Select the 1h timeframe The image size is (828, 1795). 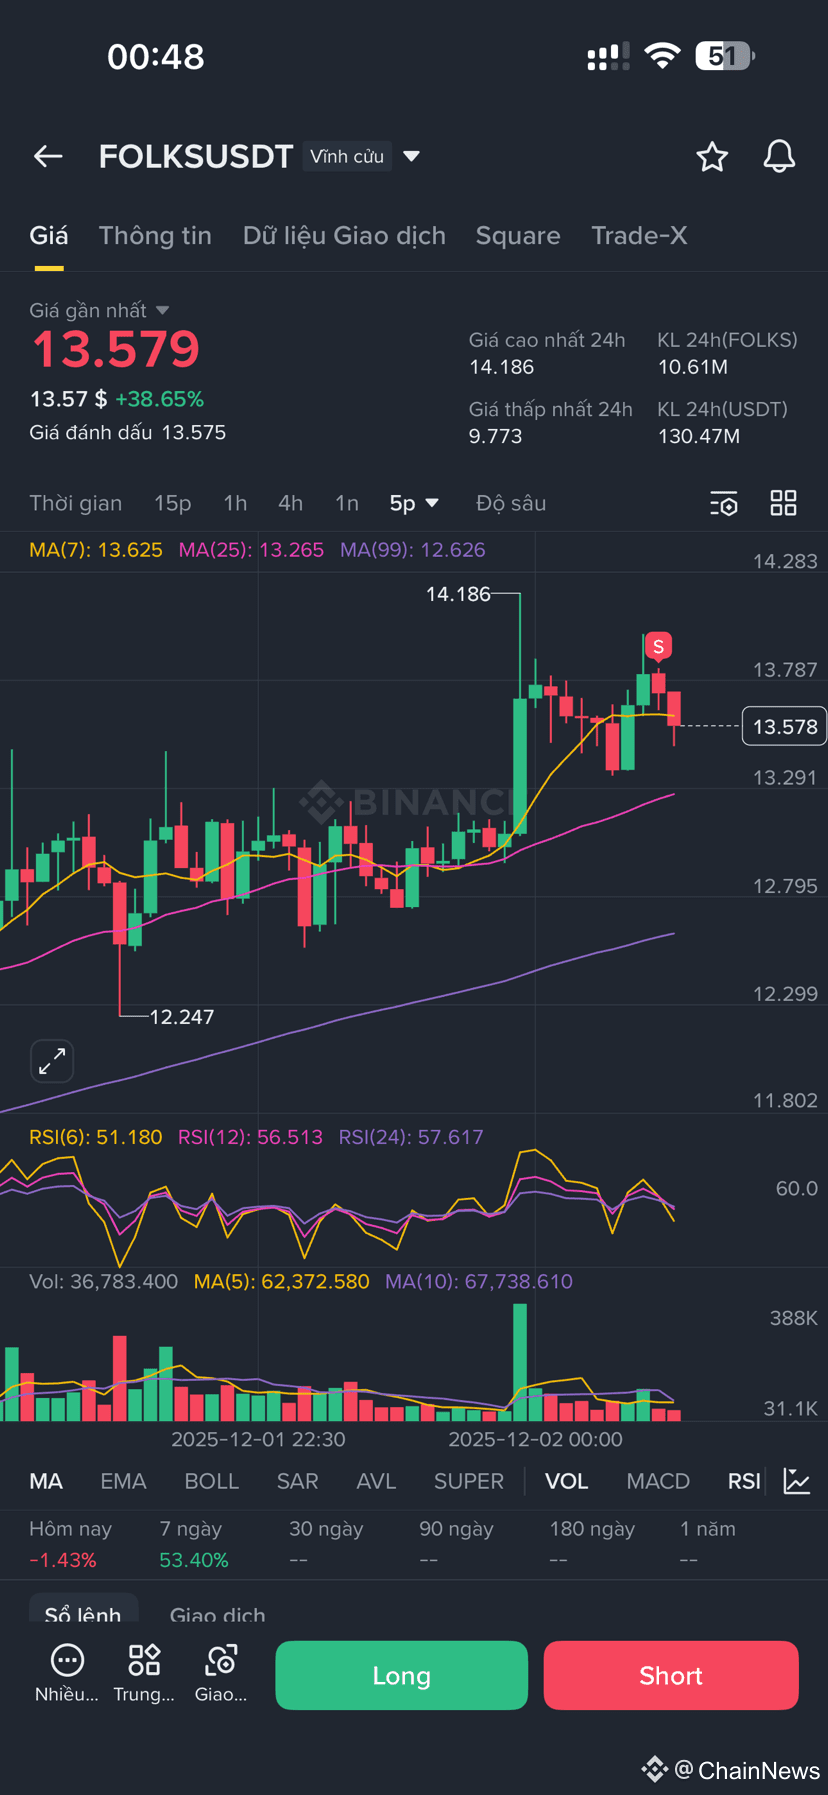(235, 503)
